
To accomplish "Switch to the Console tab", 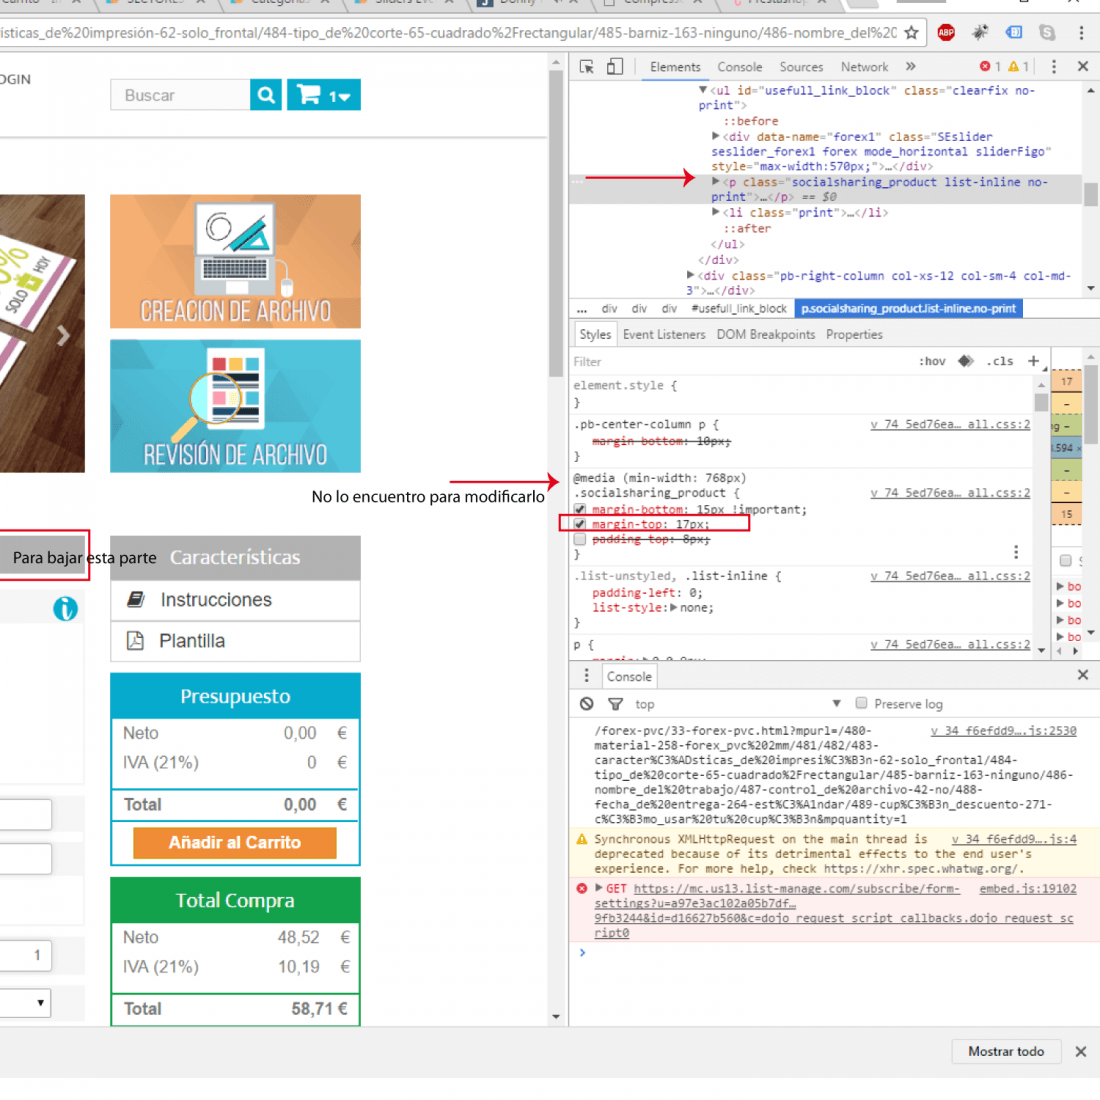I will point(739,67).
